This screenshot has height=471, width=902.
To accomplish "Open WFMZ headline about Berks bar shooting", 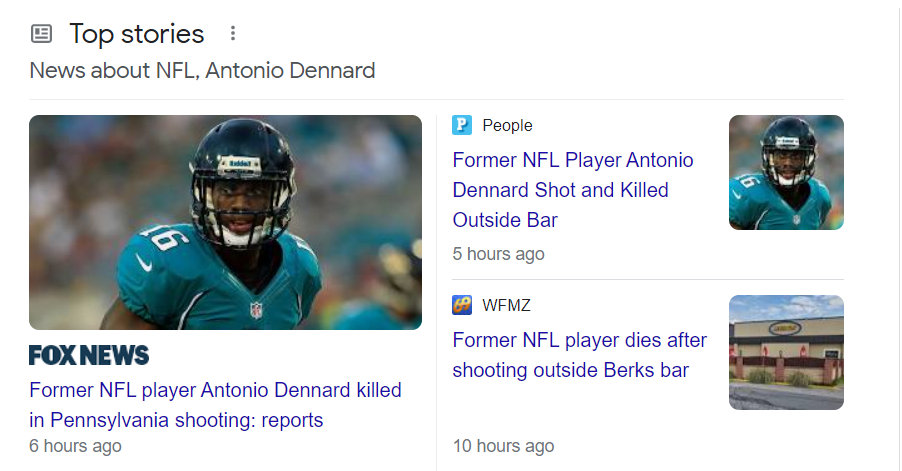I will (579, 355).
